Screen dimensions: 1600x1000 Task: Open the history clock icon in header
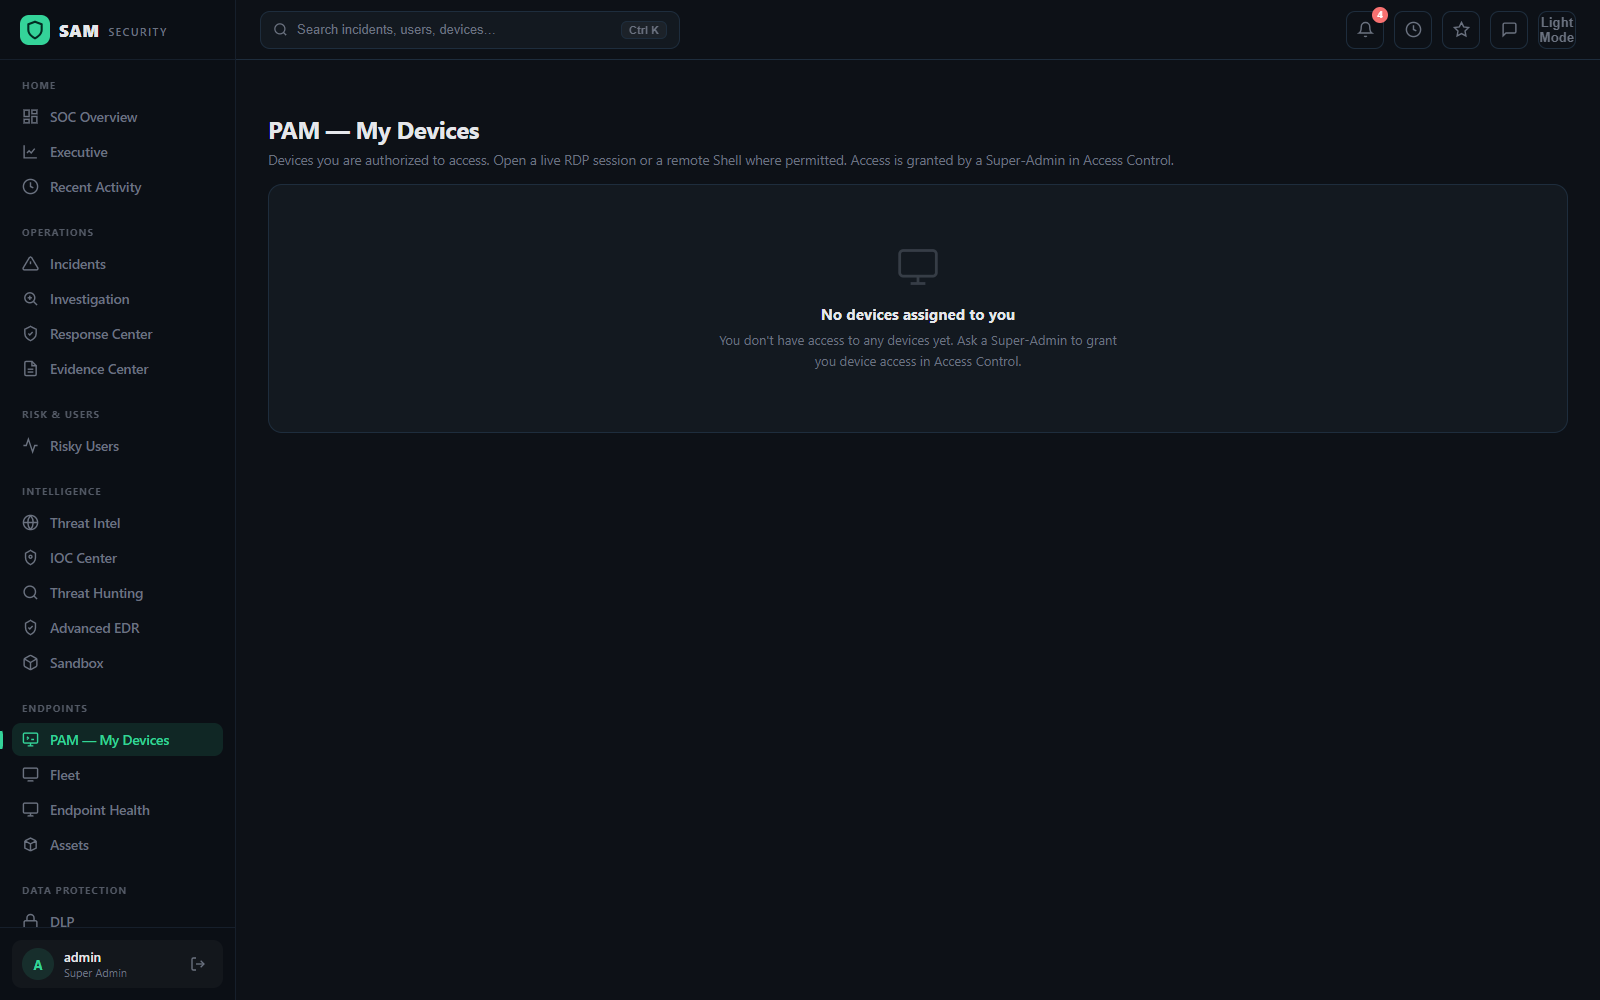1413,30
